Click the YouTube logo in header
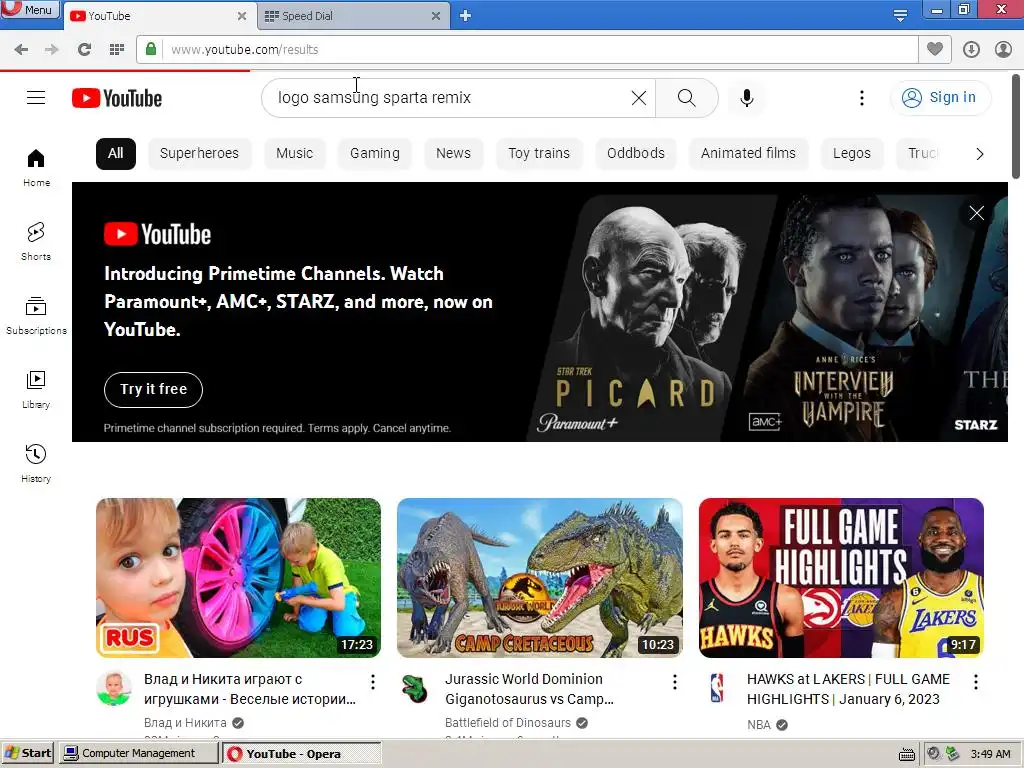 [x=117, y=98]
